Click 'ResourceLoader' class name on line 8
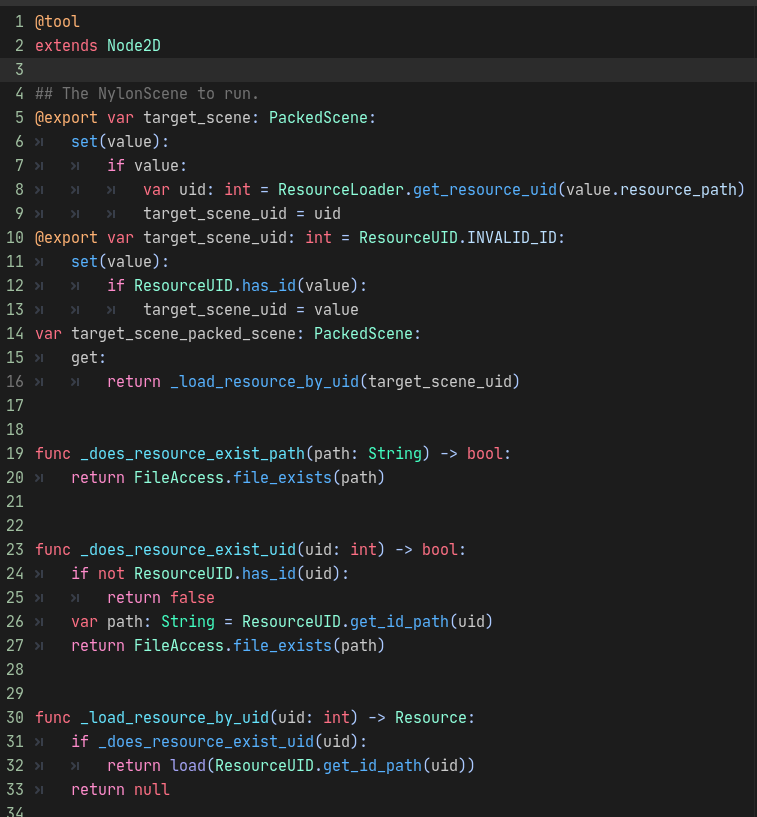This screenshot has width=757, height=817. 341,190
